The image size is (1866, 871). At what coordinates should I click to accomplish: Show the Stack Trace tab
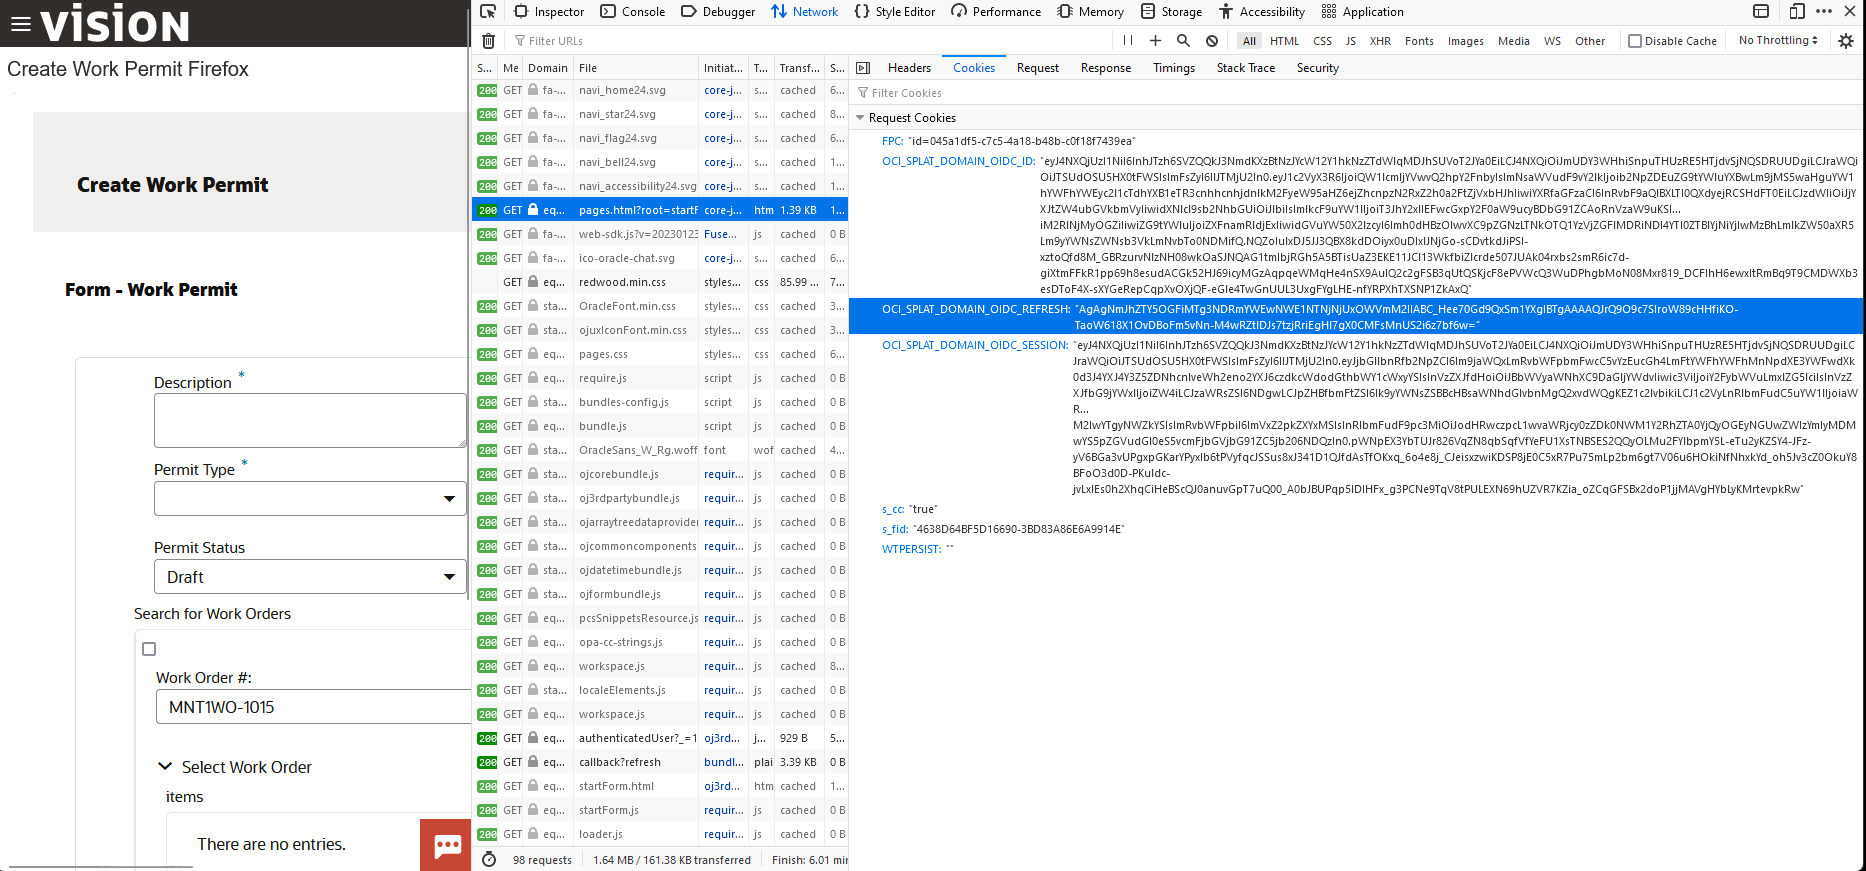(1246, 68)
